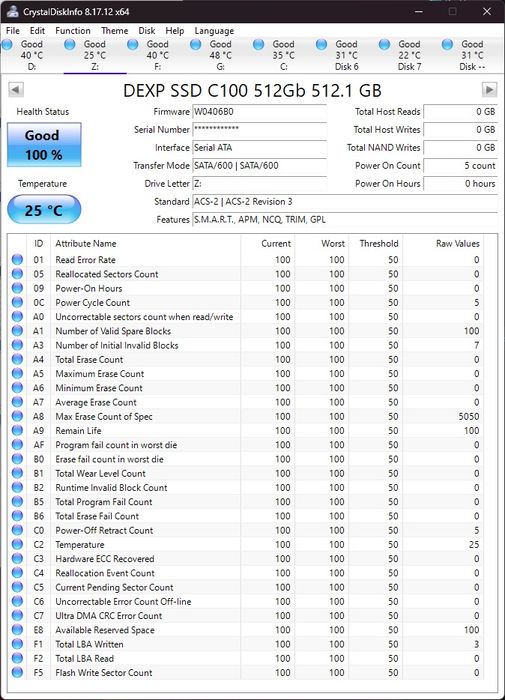
Task: Click the Worst column header
Action: tap(322, 243)
